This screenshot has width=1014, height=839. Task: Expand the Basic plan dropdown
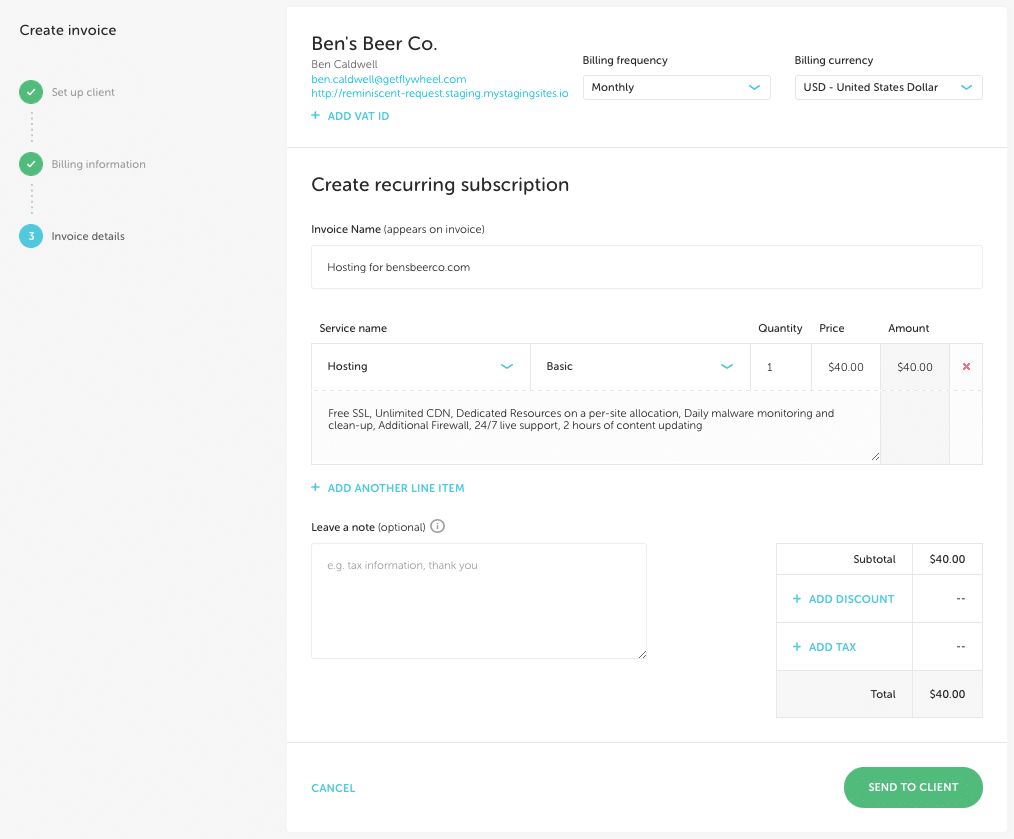pos(640,367)
